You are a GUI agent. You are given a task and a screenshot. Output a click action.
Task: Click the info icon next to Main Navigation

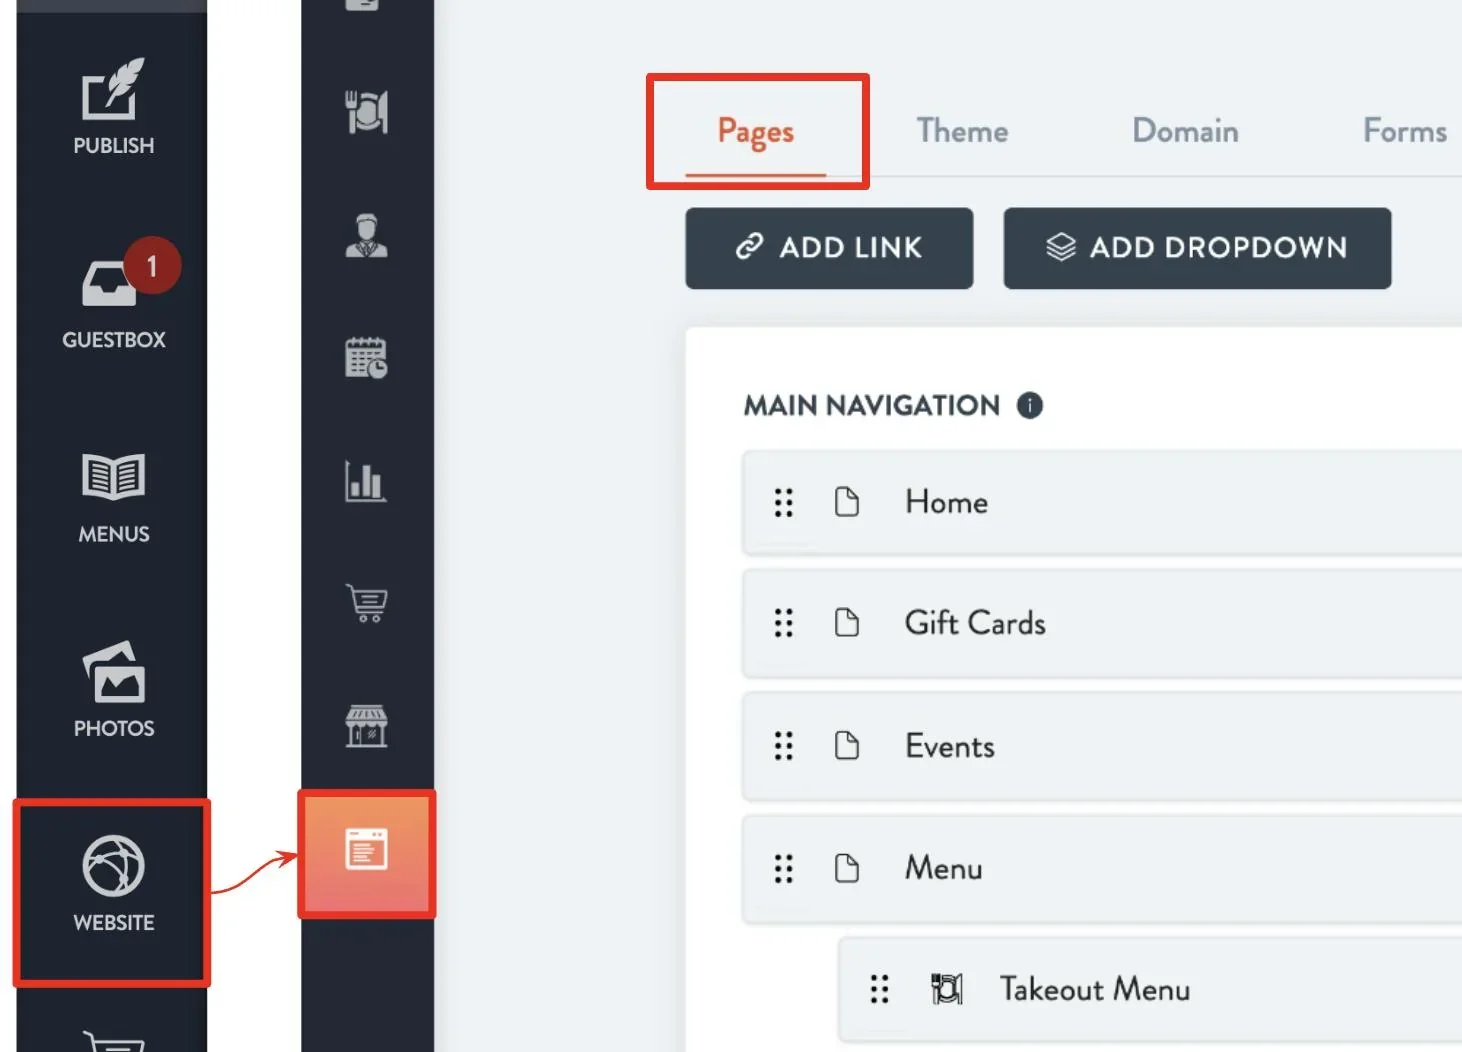pos(1029,405)
